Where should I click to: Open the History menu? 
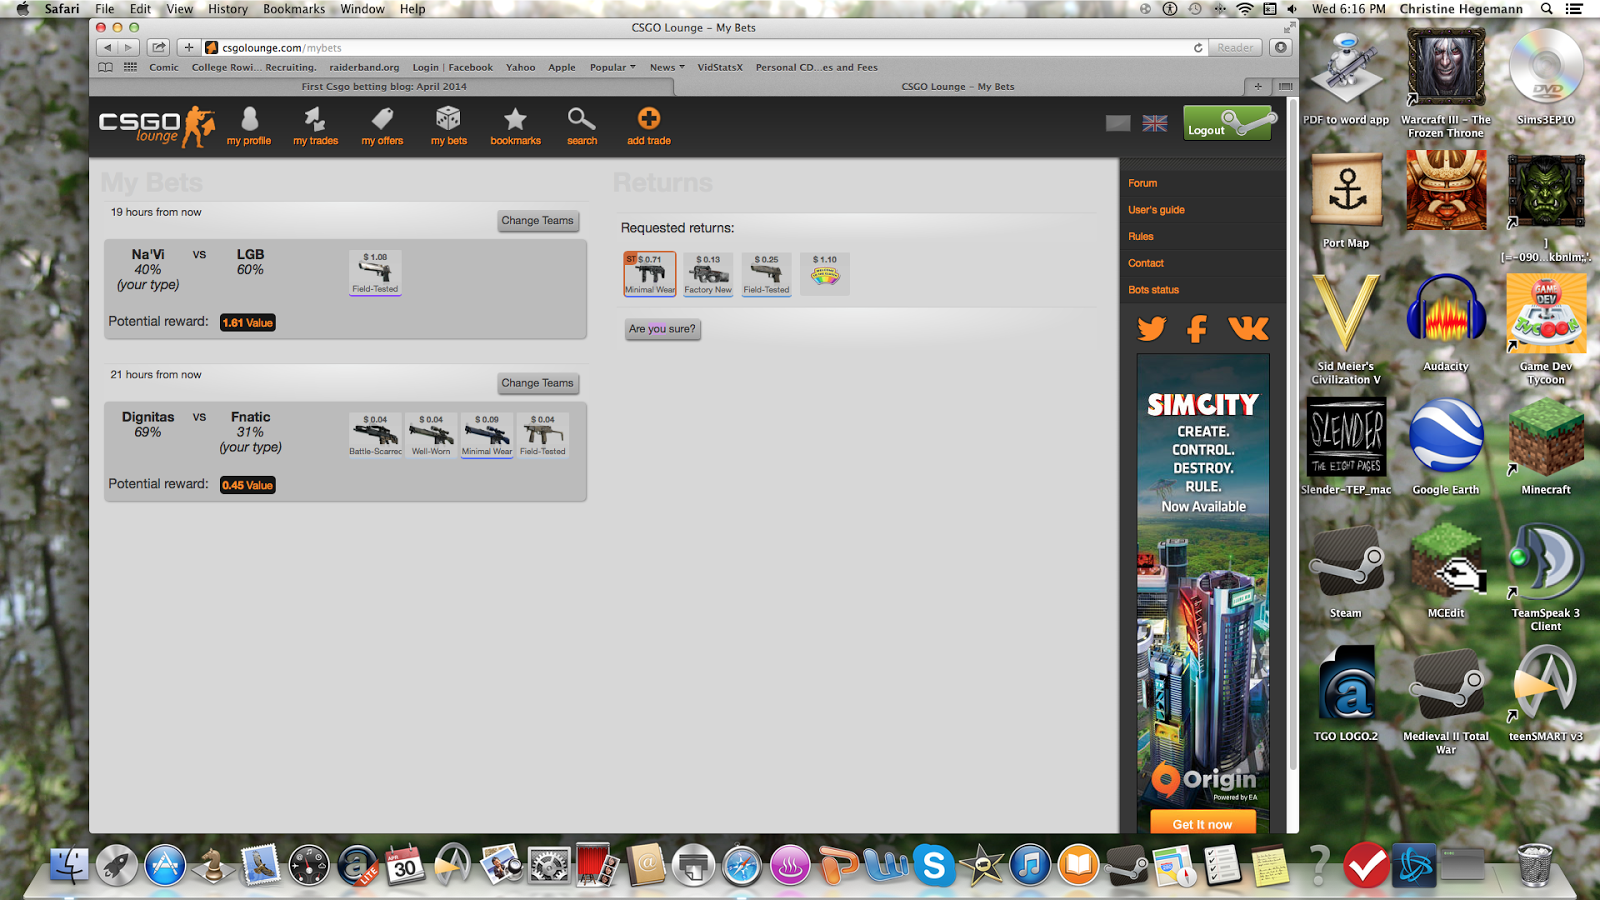pos(227,9)
